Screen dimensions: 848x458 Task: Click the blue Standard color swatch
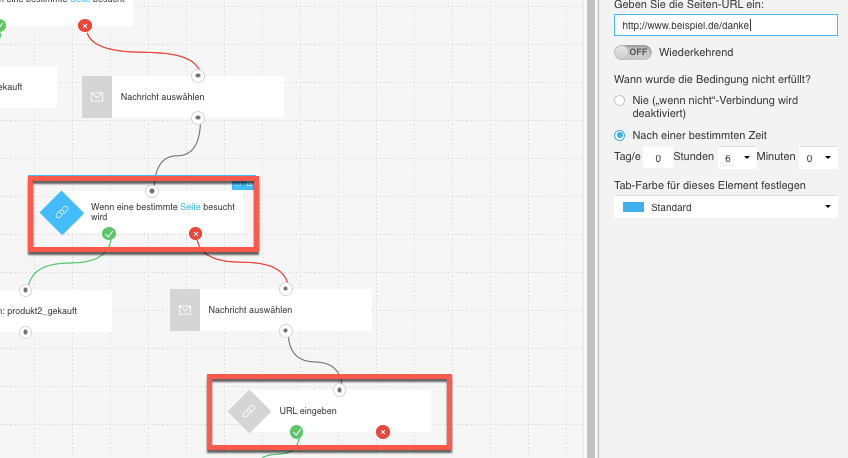point(633,207)
